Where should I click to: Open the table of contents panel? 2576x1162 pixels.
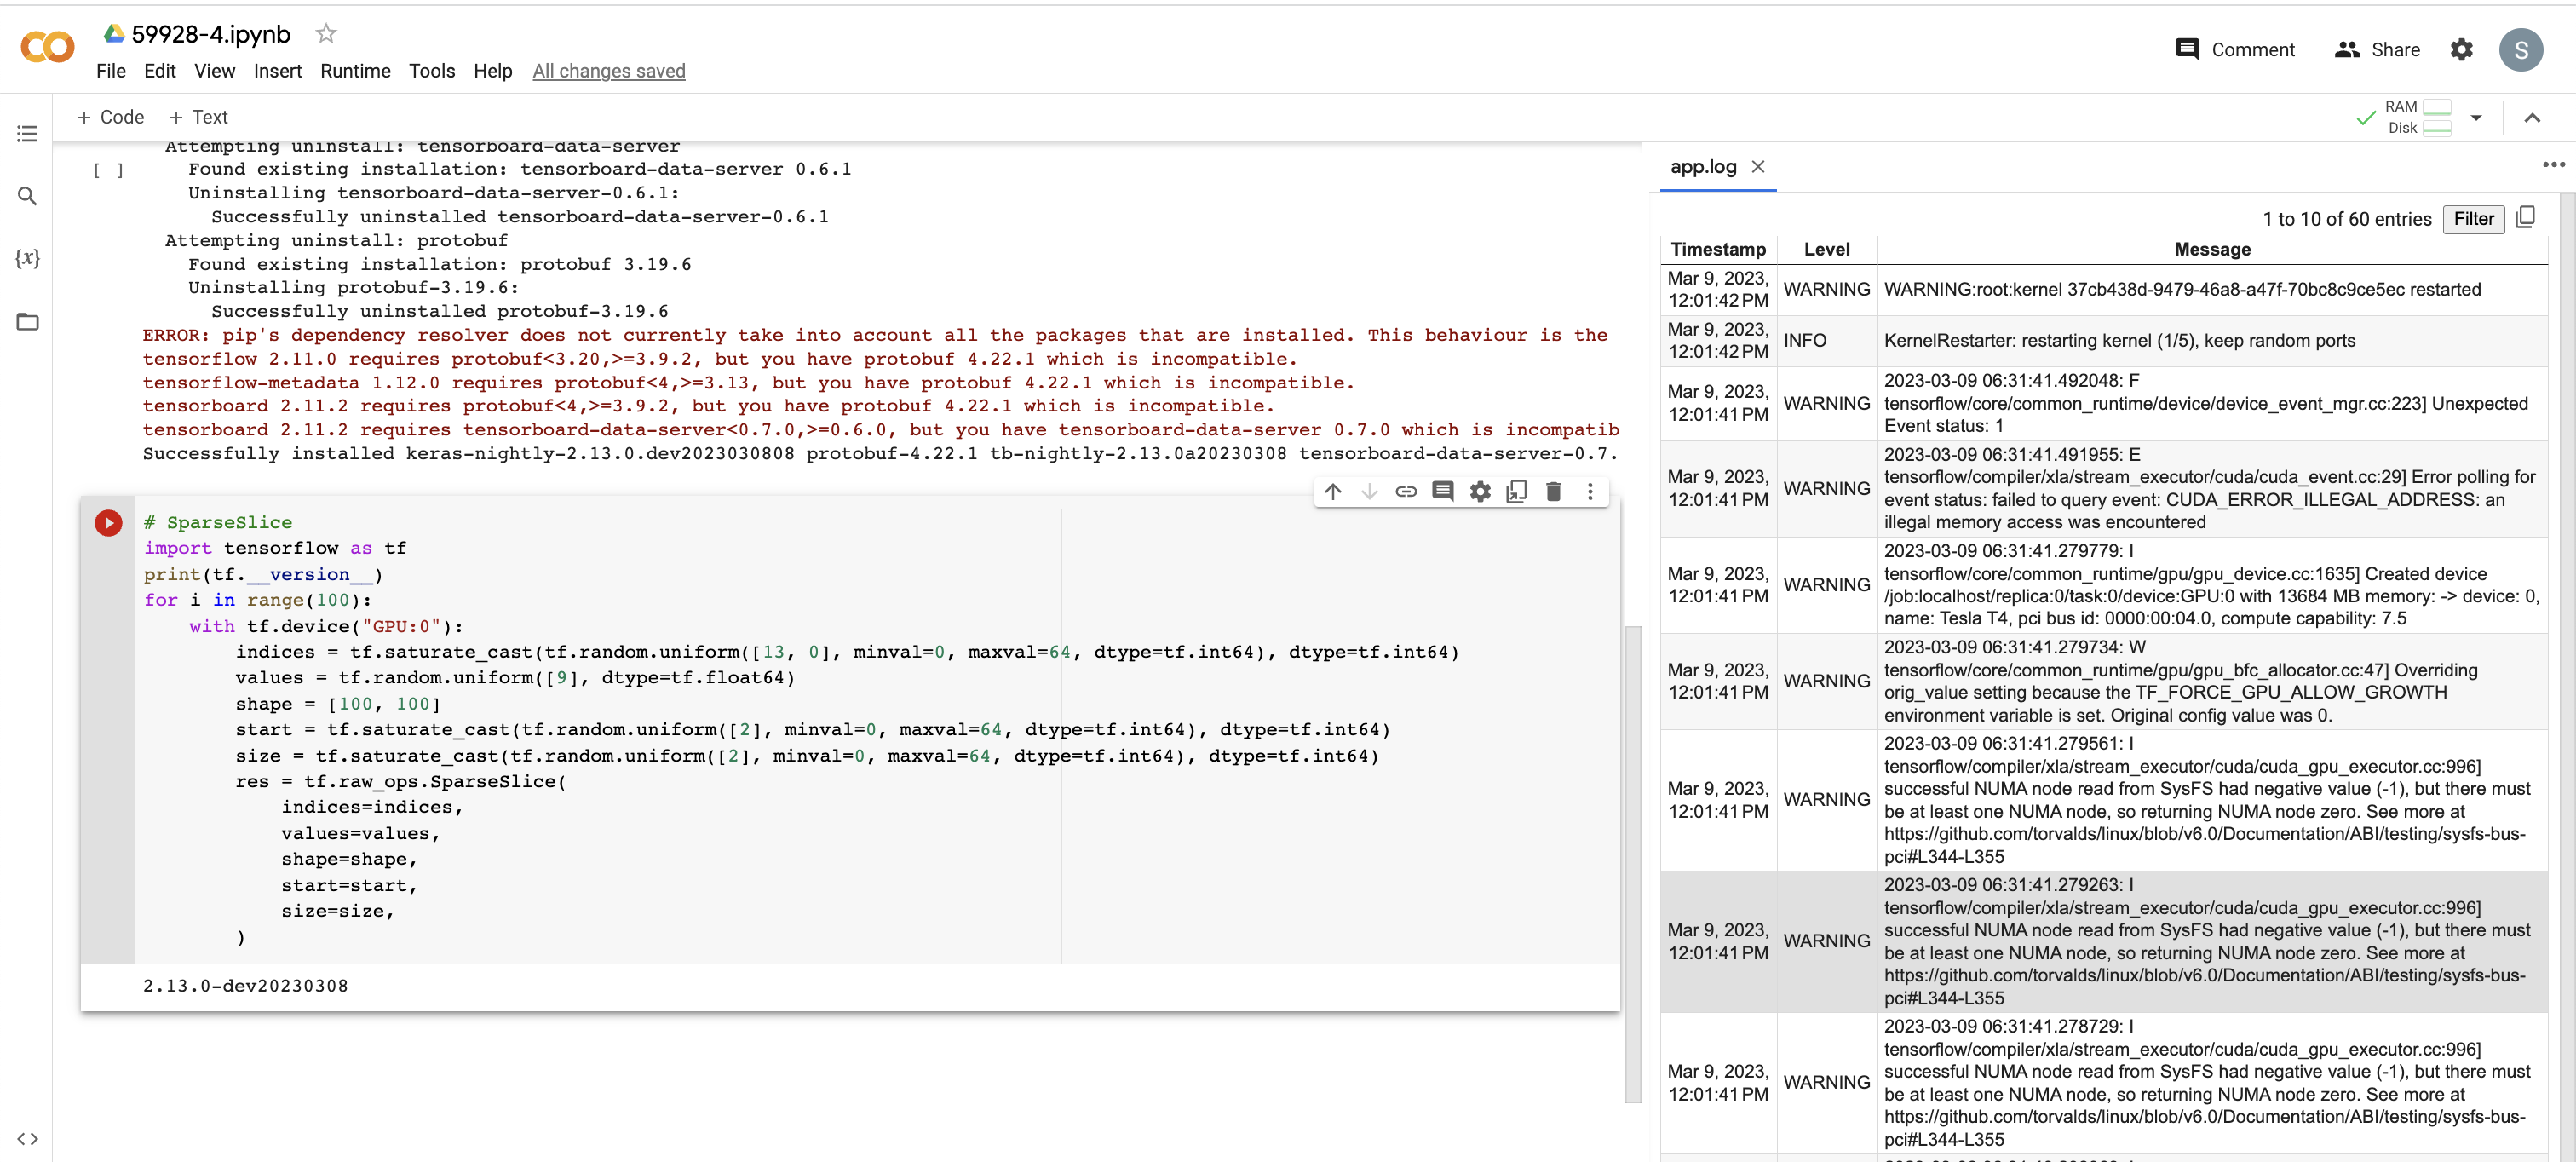pyautogui.click(x=27, y=133)
